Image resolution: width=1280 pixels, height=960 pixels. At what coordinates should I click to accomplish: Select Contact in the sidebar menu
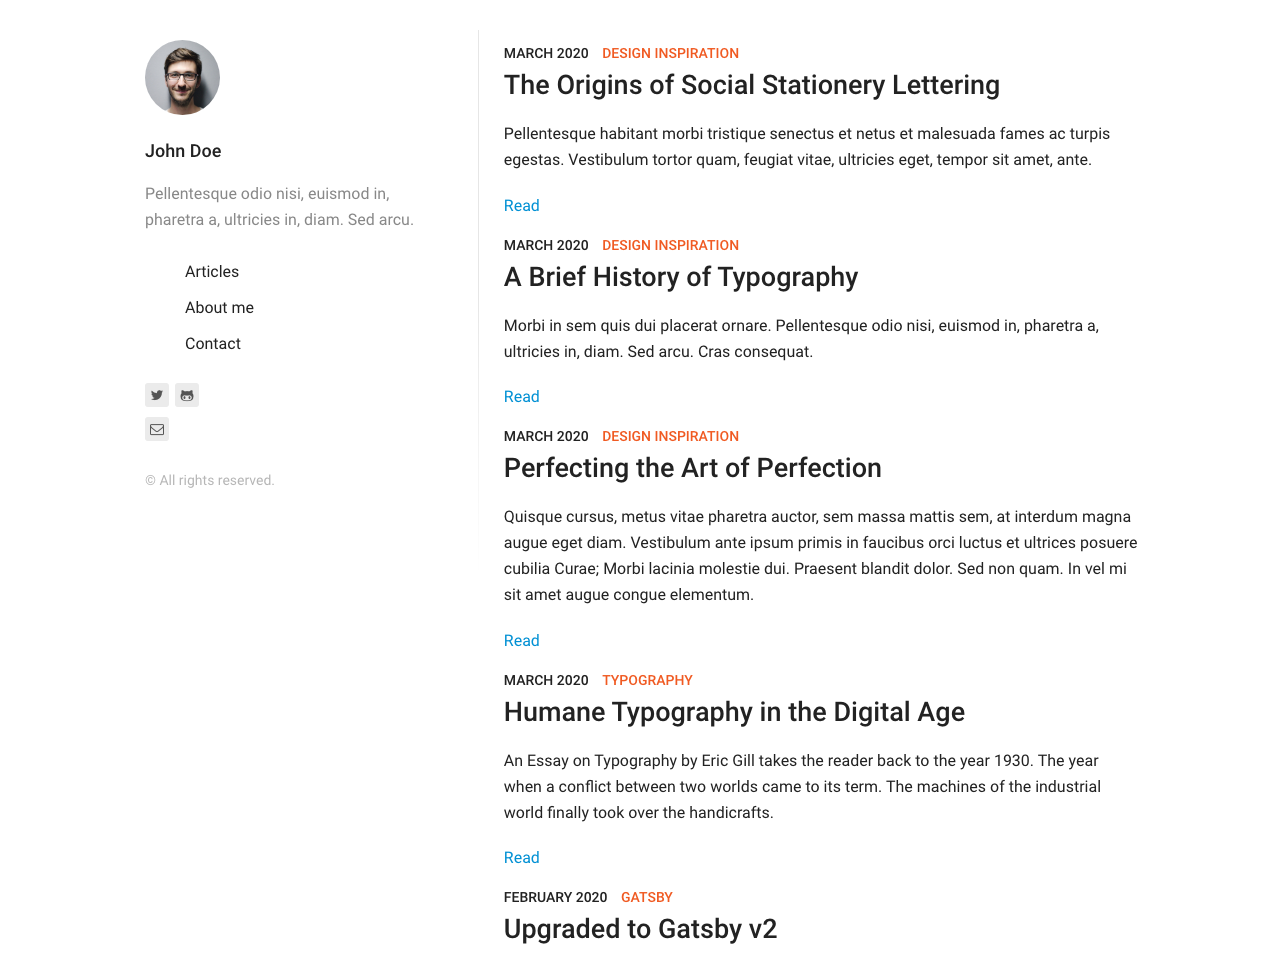tap(213, 344)
